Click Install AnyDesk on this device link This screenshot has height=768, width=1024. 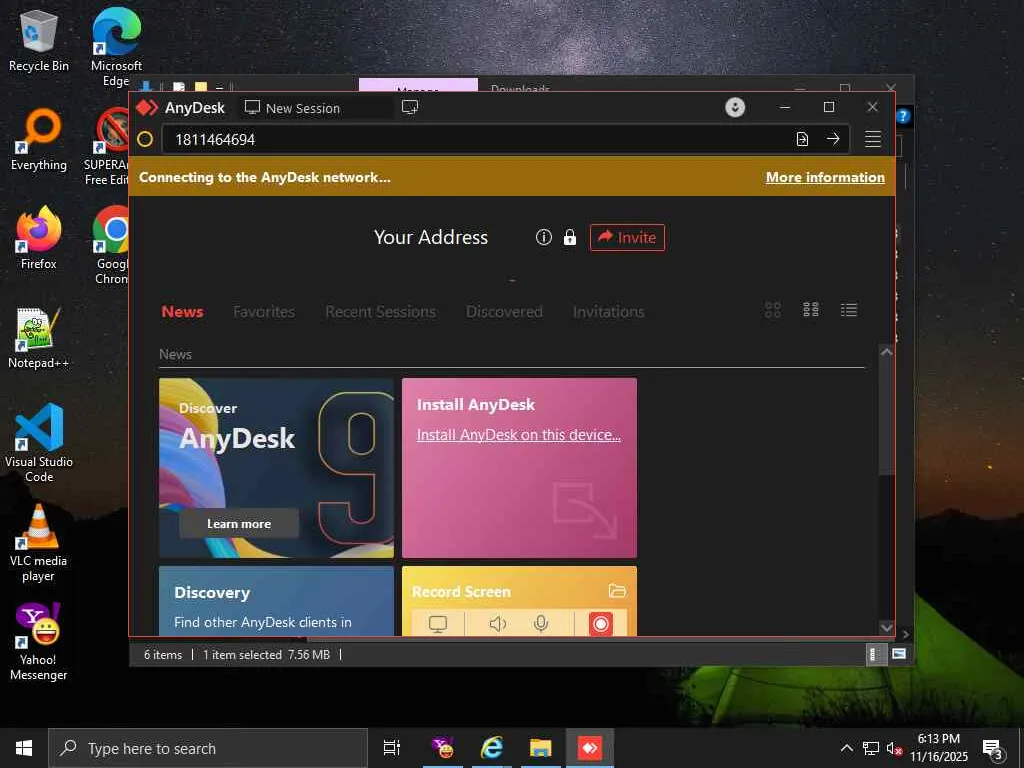click(x=519, y=435)
